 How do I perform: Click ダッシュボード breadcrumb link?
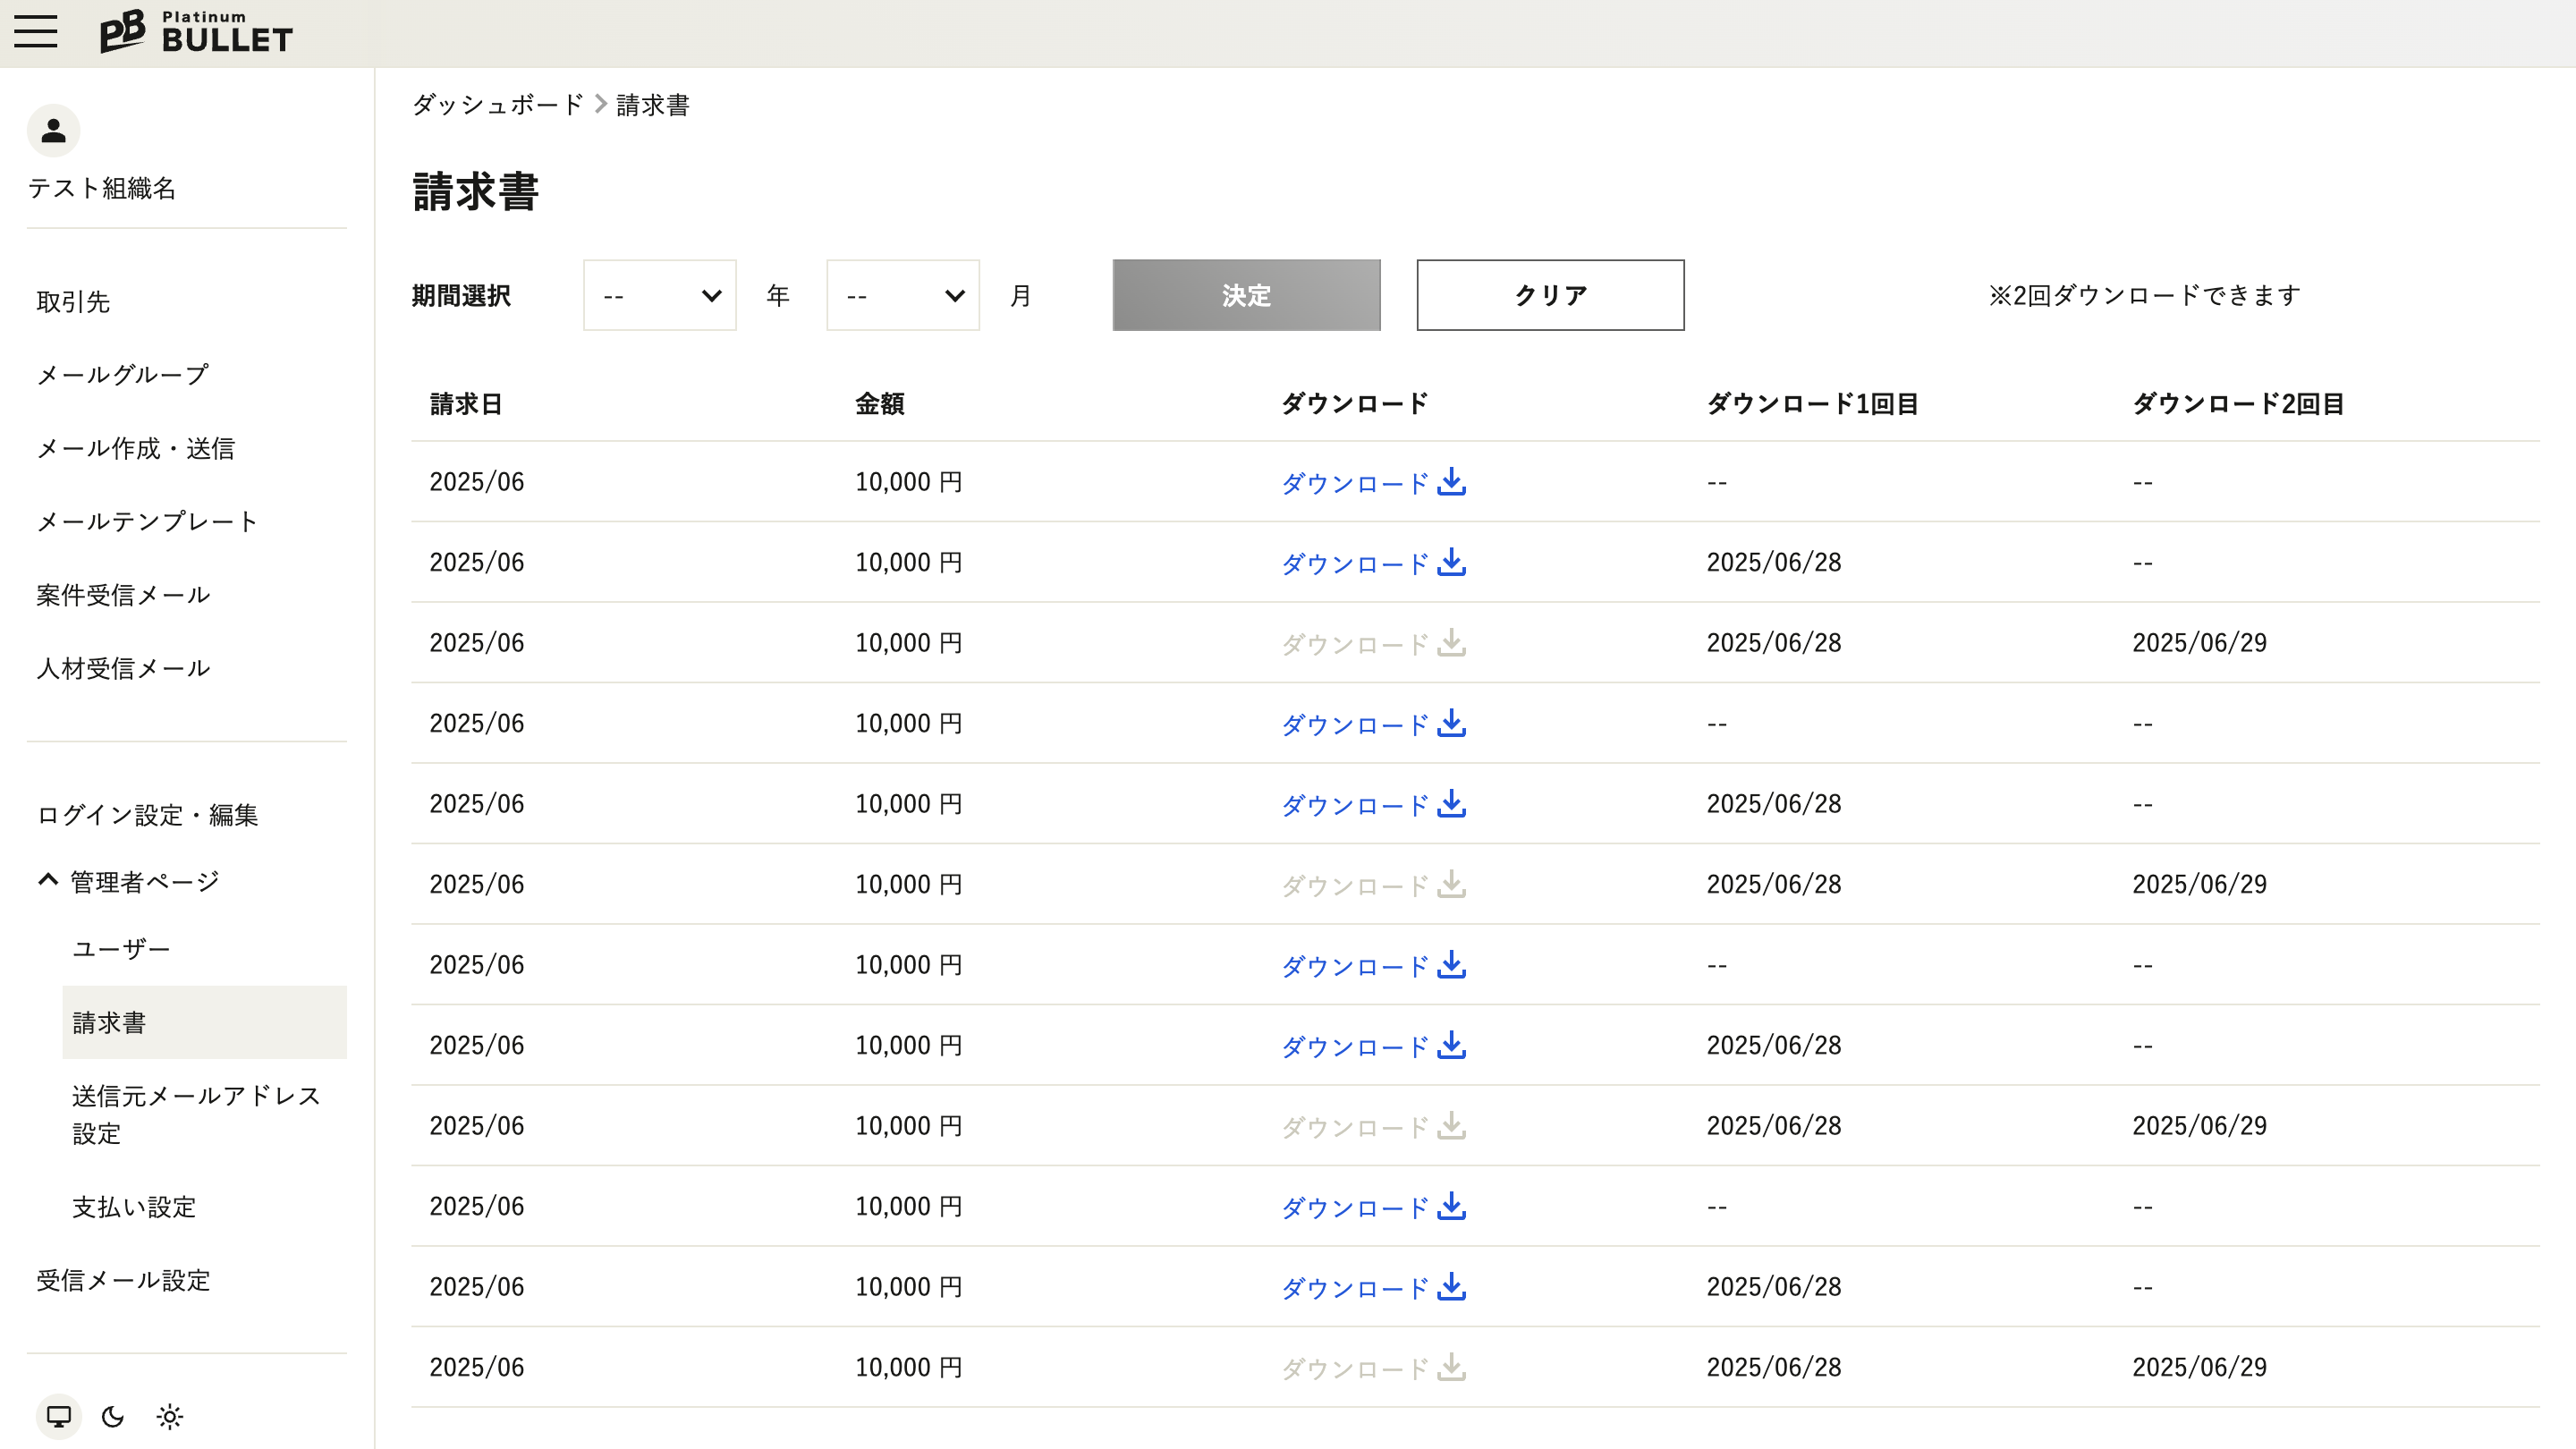click(x=497, y=104)
